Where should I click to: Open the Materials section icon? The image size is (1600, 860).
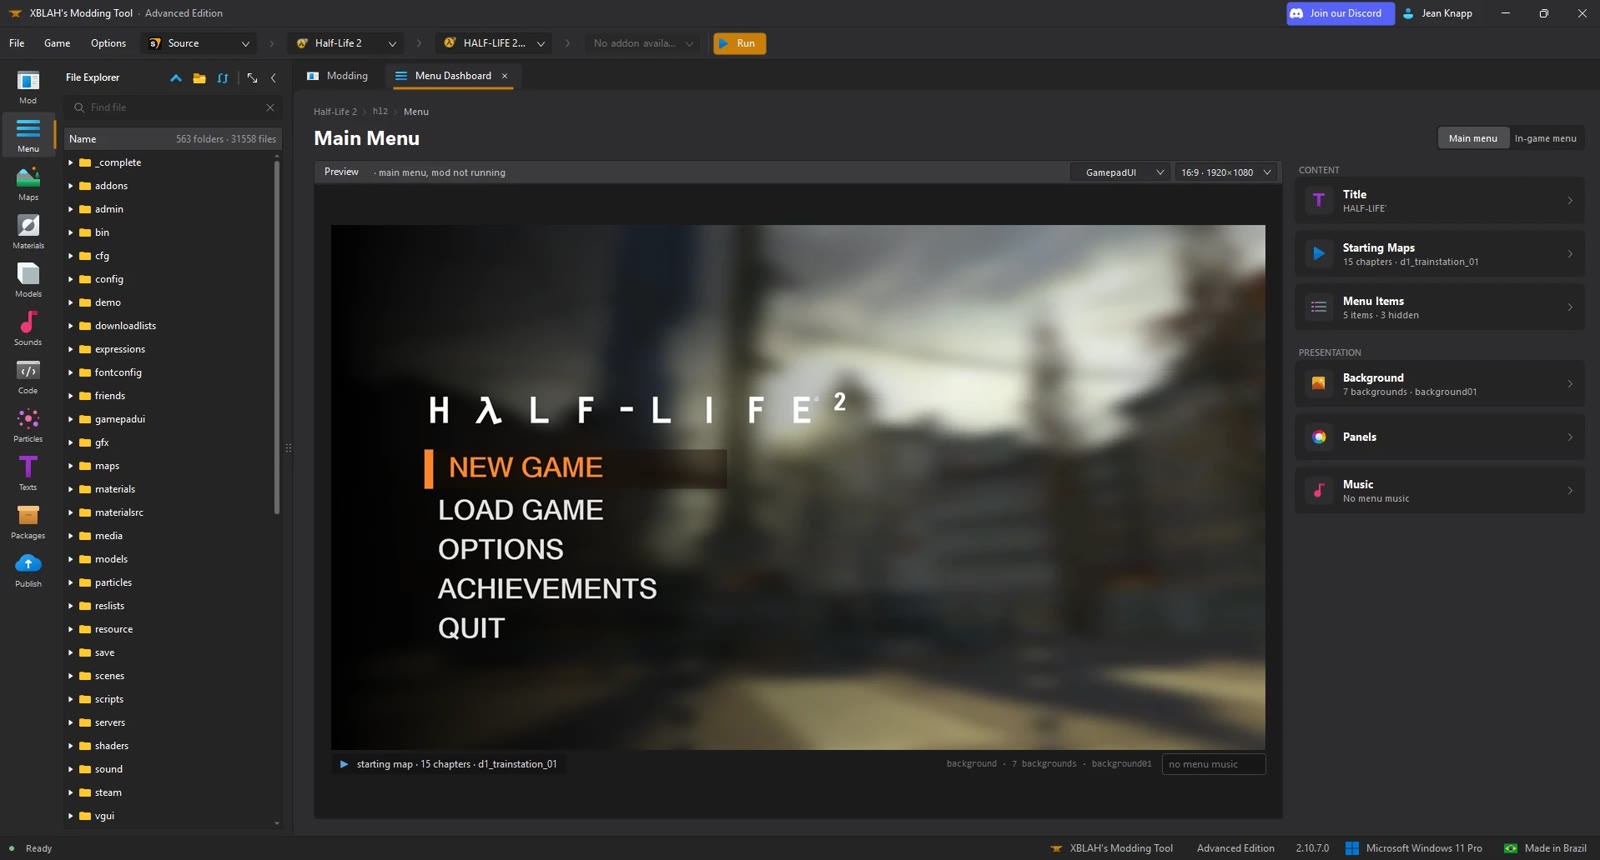tap(28, 232)
